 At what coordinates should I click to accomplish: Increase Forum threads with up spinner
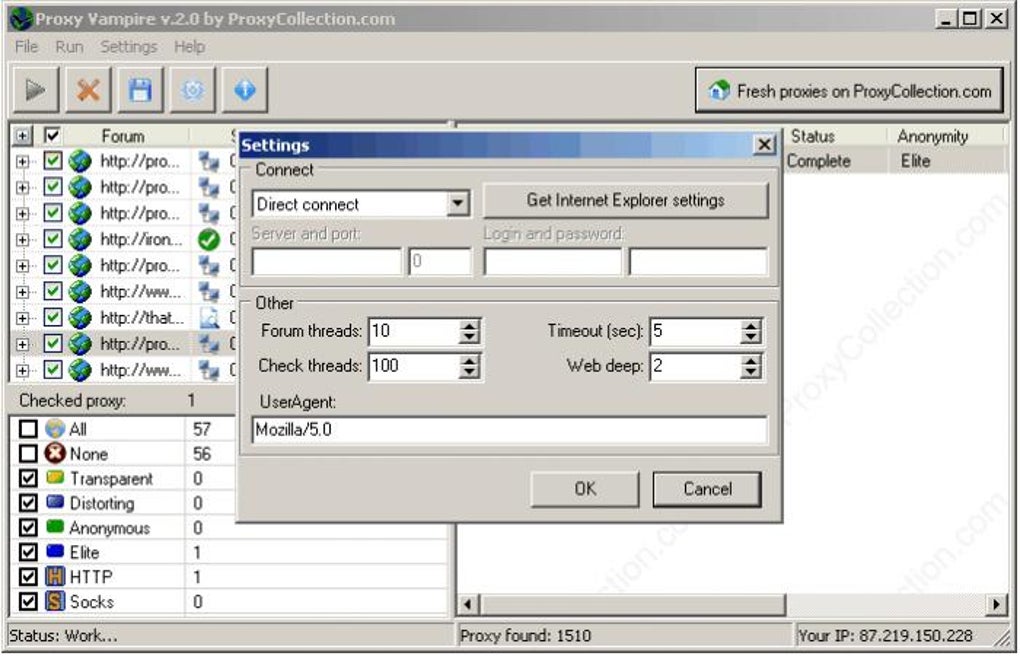[468, 325]
